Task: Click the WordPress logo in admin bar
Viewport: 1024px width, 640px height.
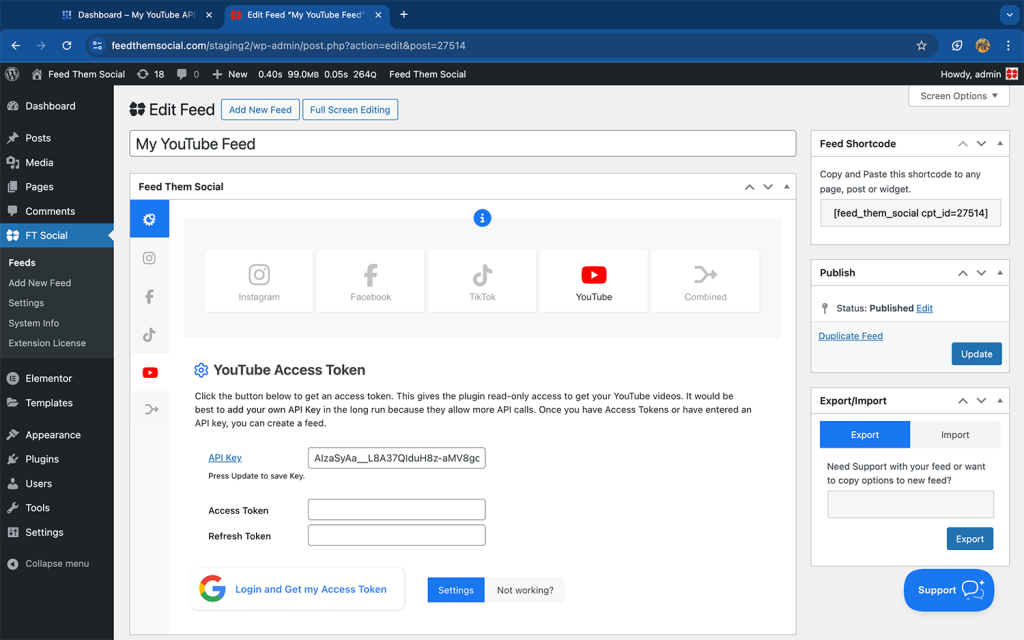Action: [12, 74]
